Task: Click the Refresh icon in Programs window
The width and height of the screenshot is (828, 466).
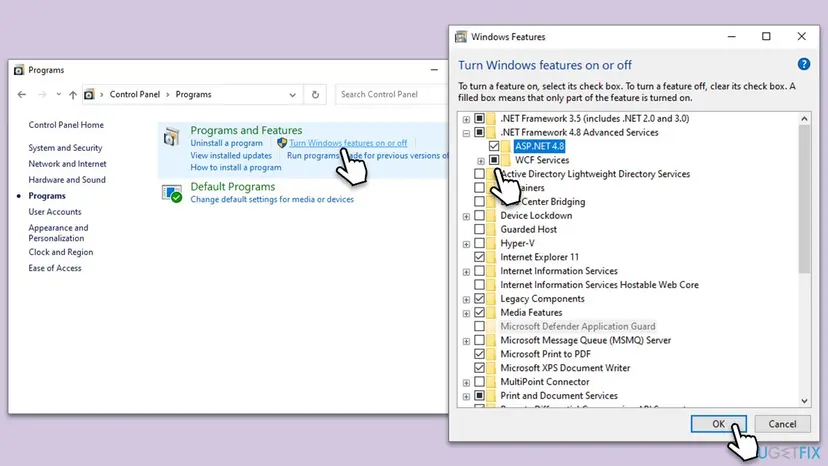Action: (x=315, y=95)
